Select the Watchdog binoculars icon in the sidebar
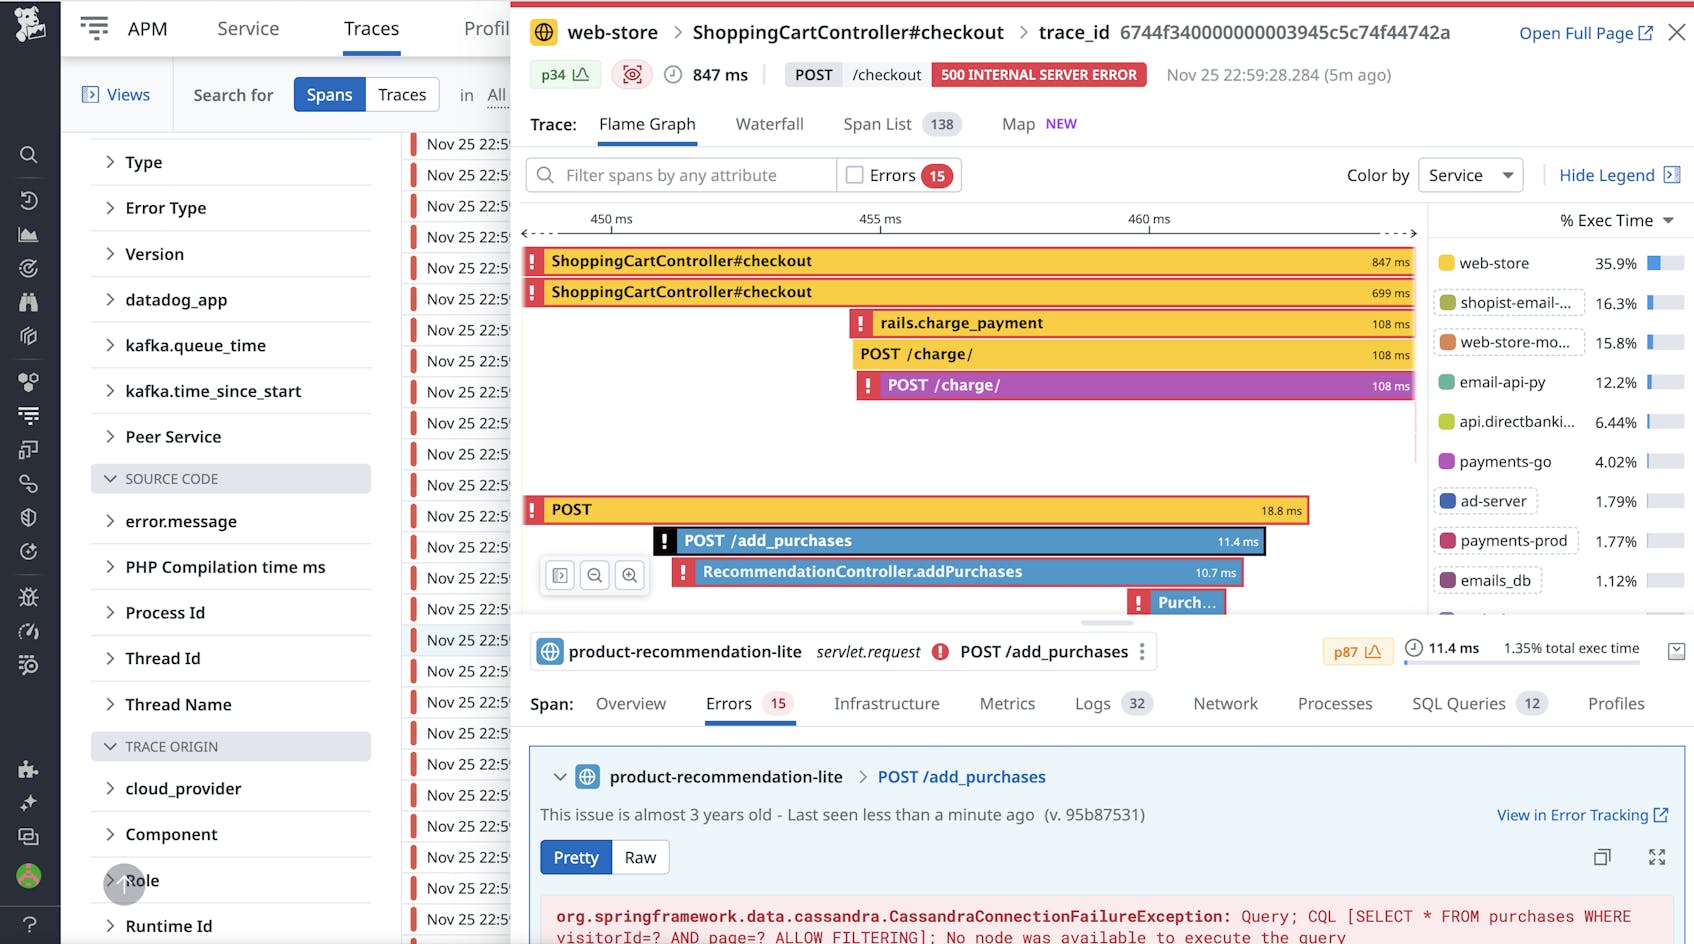 click(x=29, y=301)
